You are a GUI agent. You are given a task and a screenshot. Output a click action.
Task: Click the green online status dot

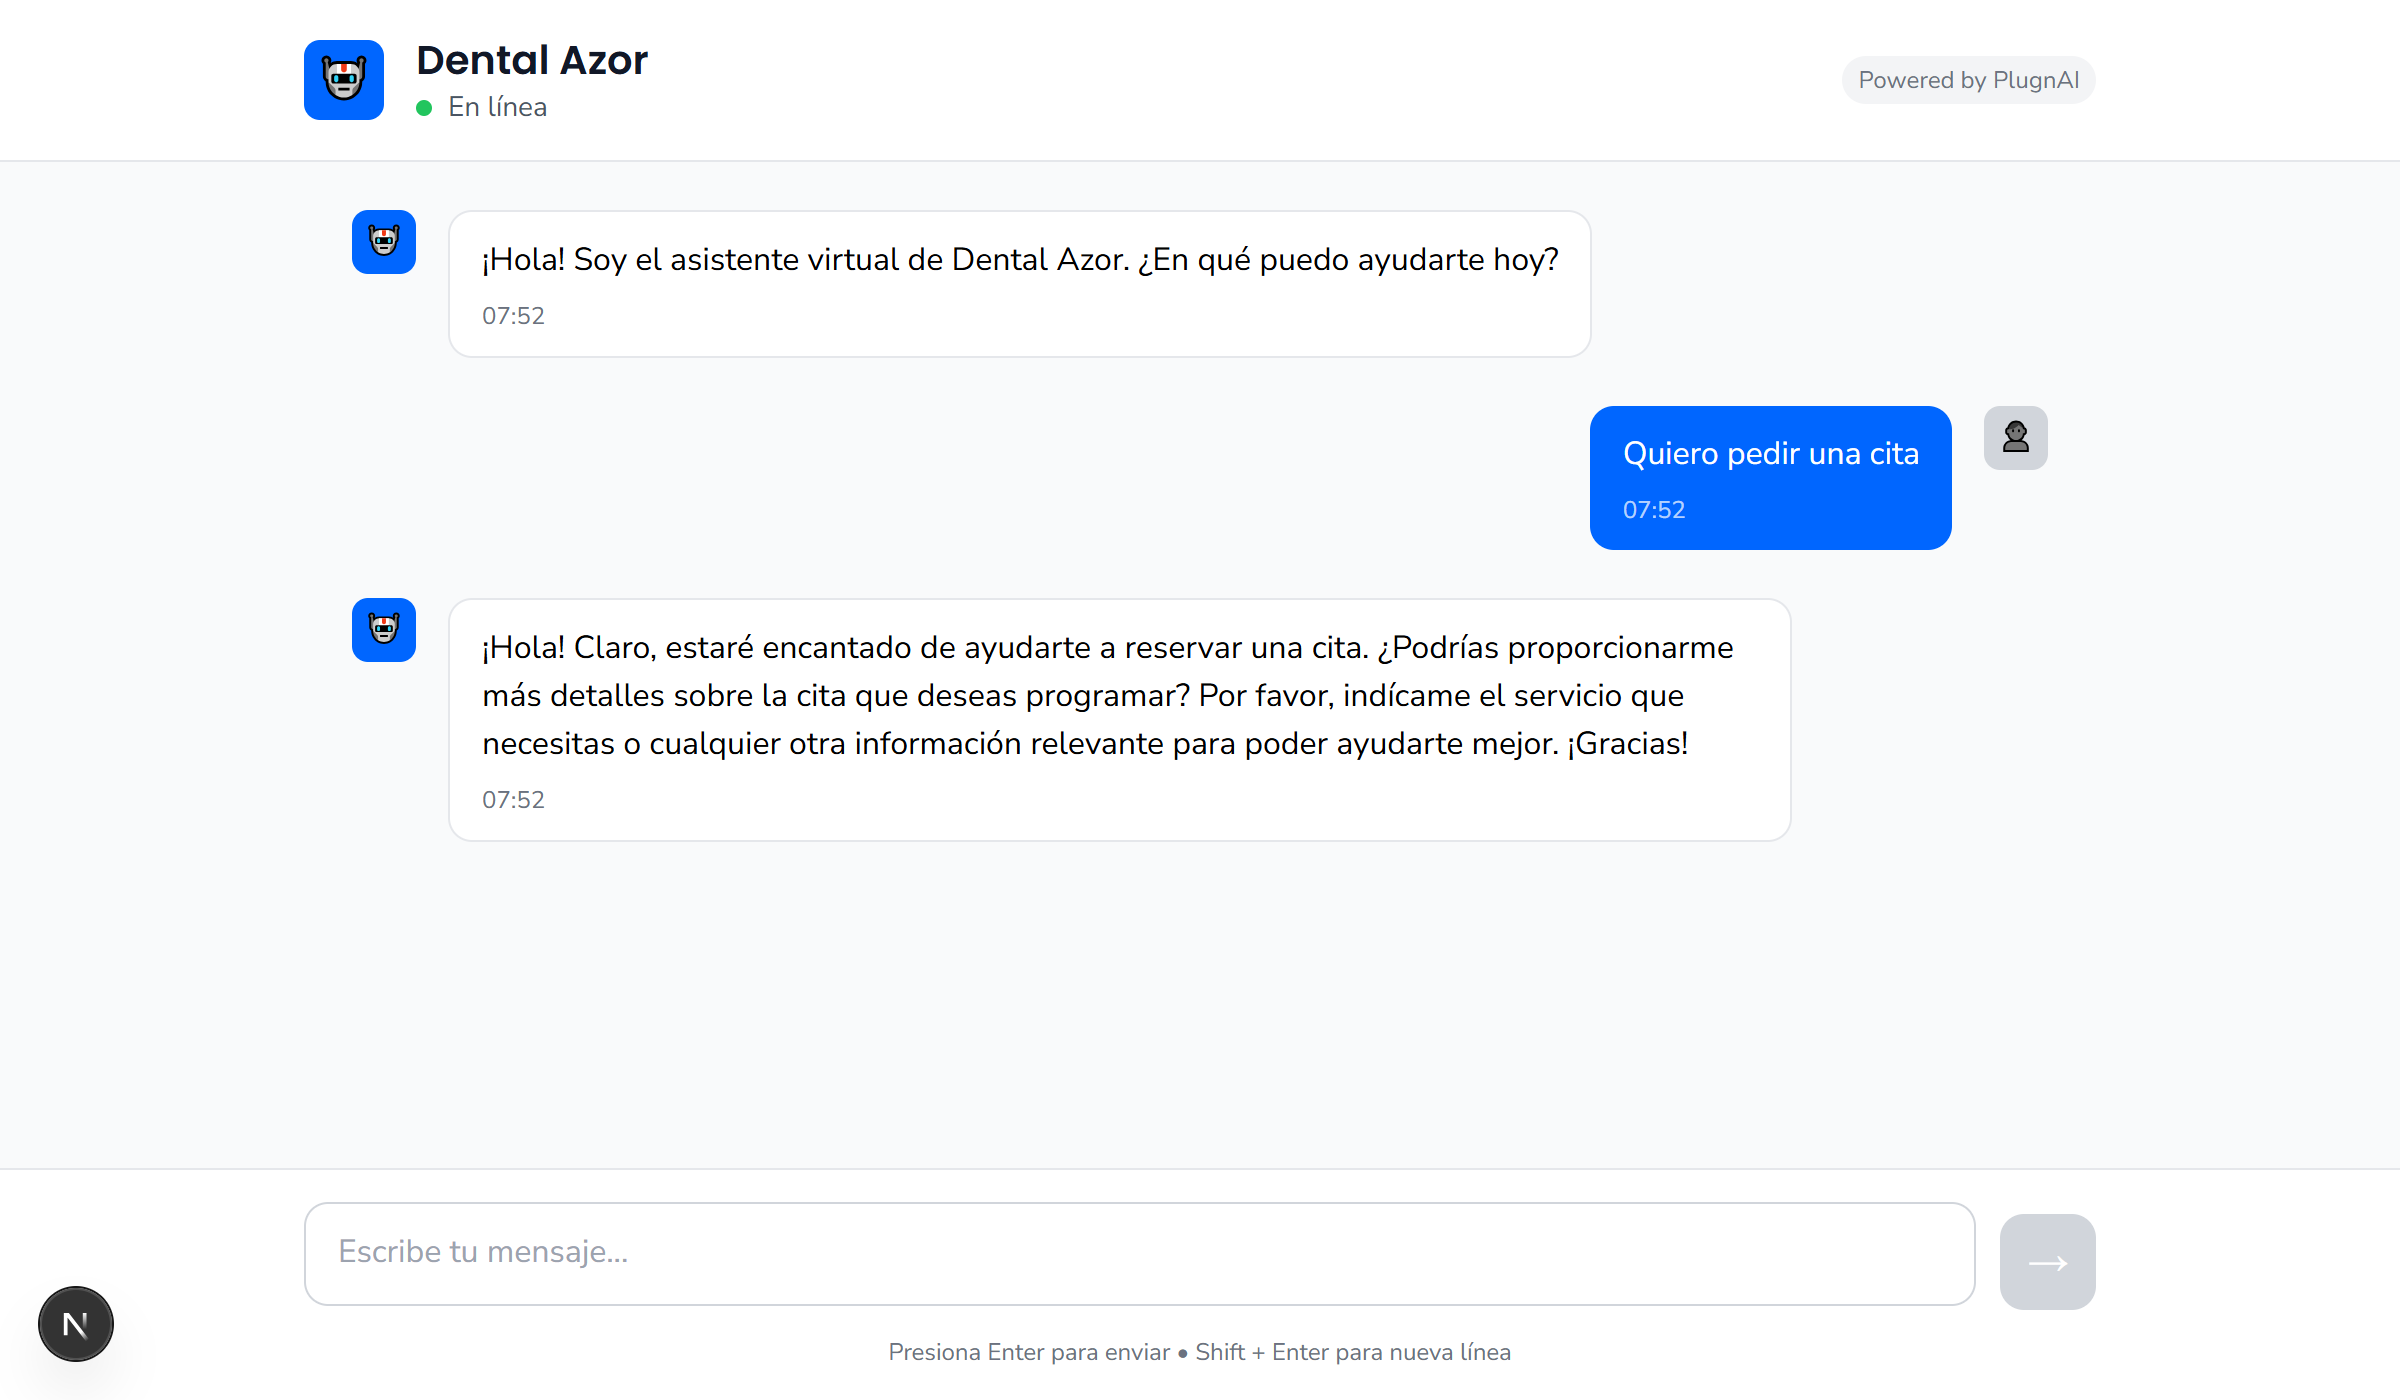(x=426, y=106)
